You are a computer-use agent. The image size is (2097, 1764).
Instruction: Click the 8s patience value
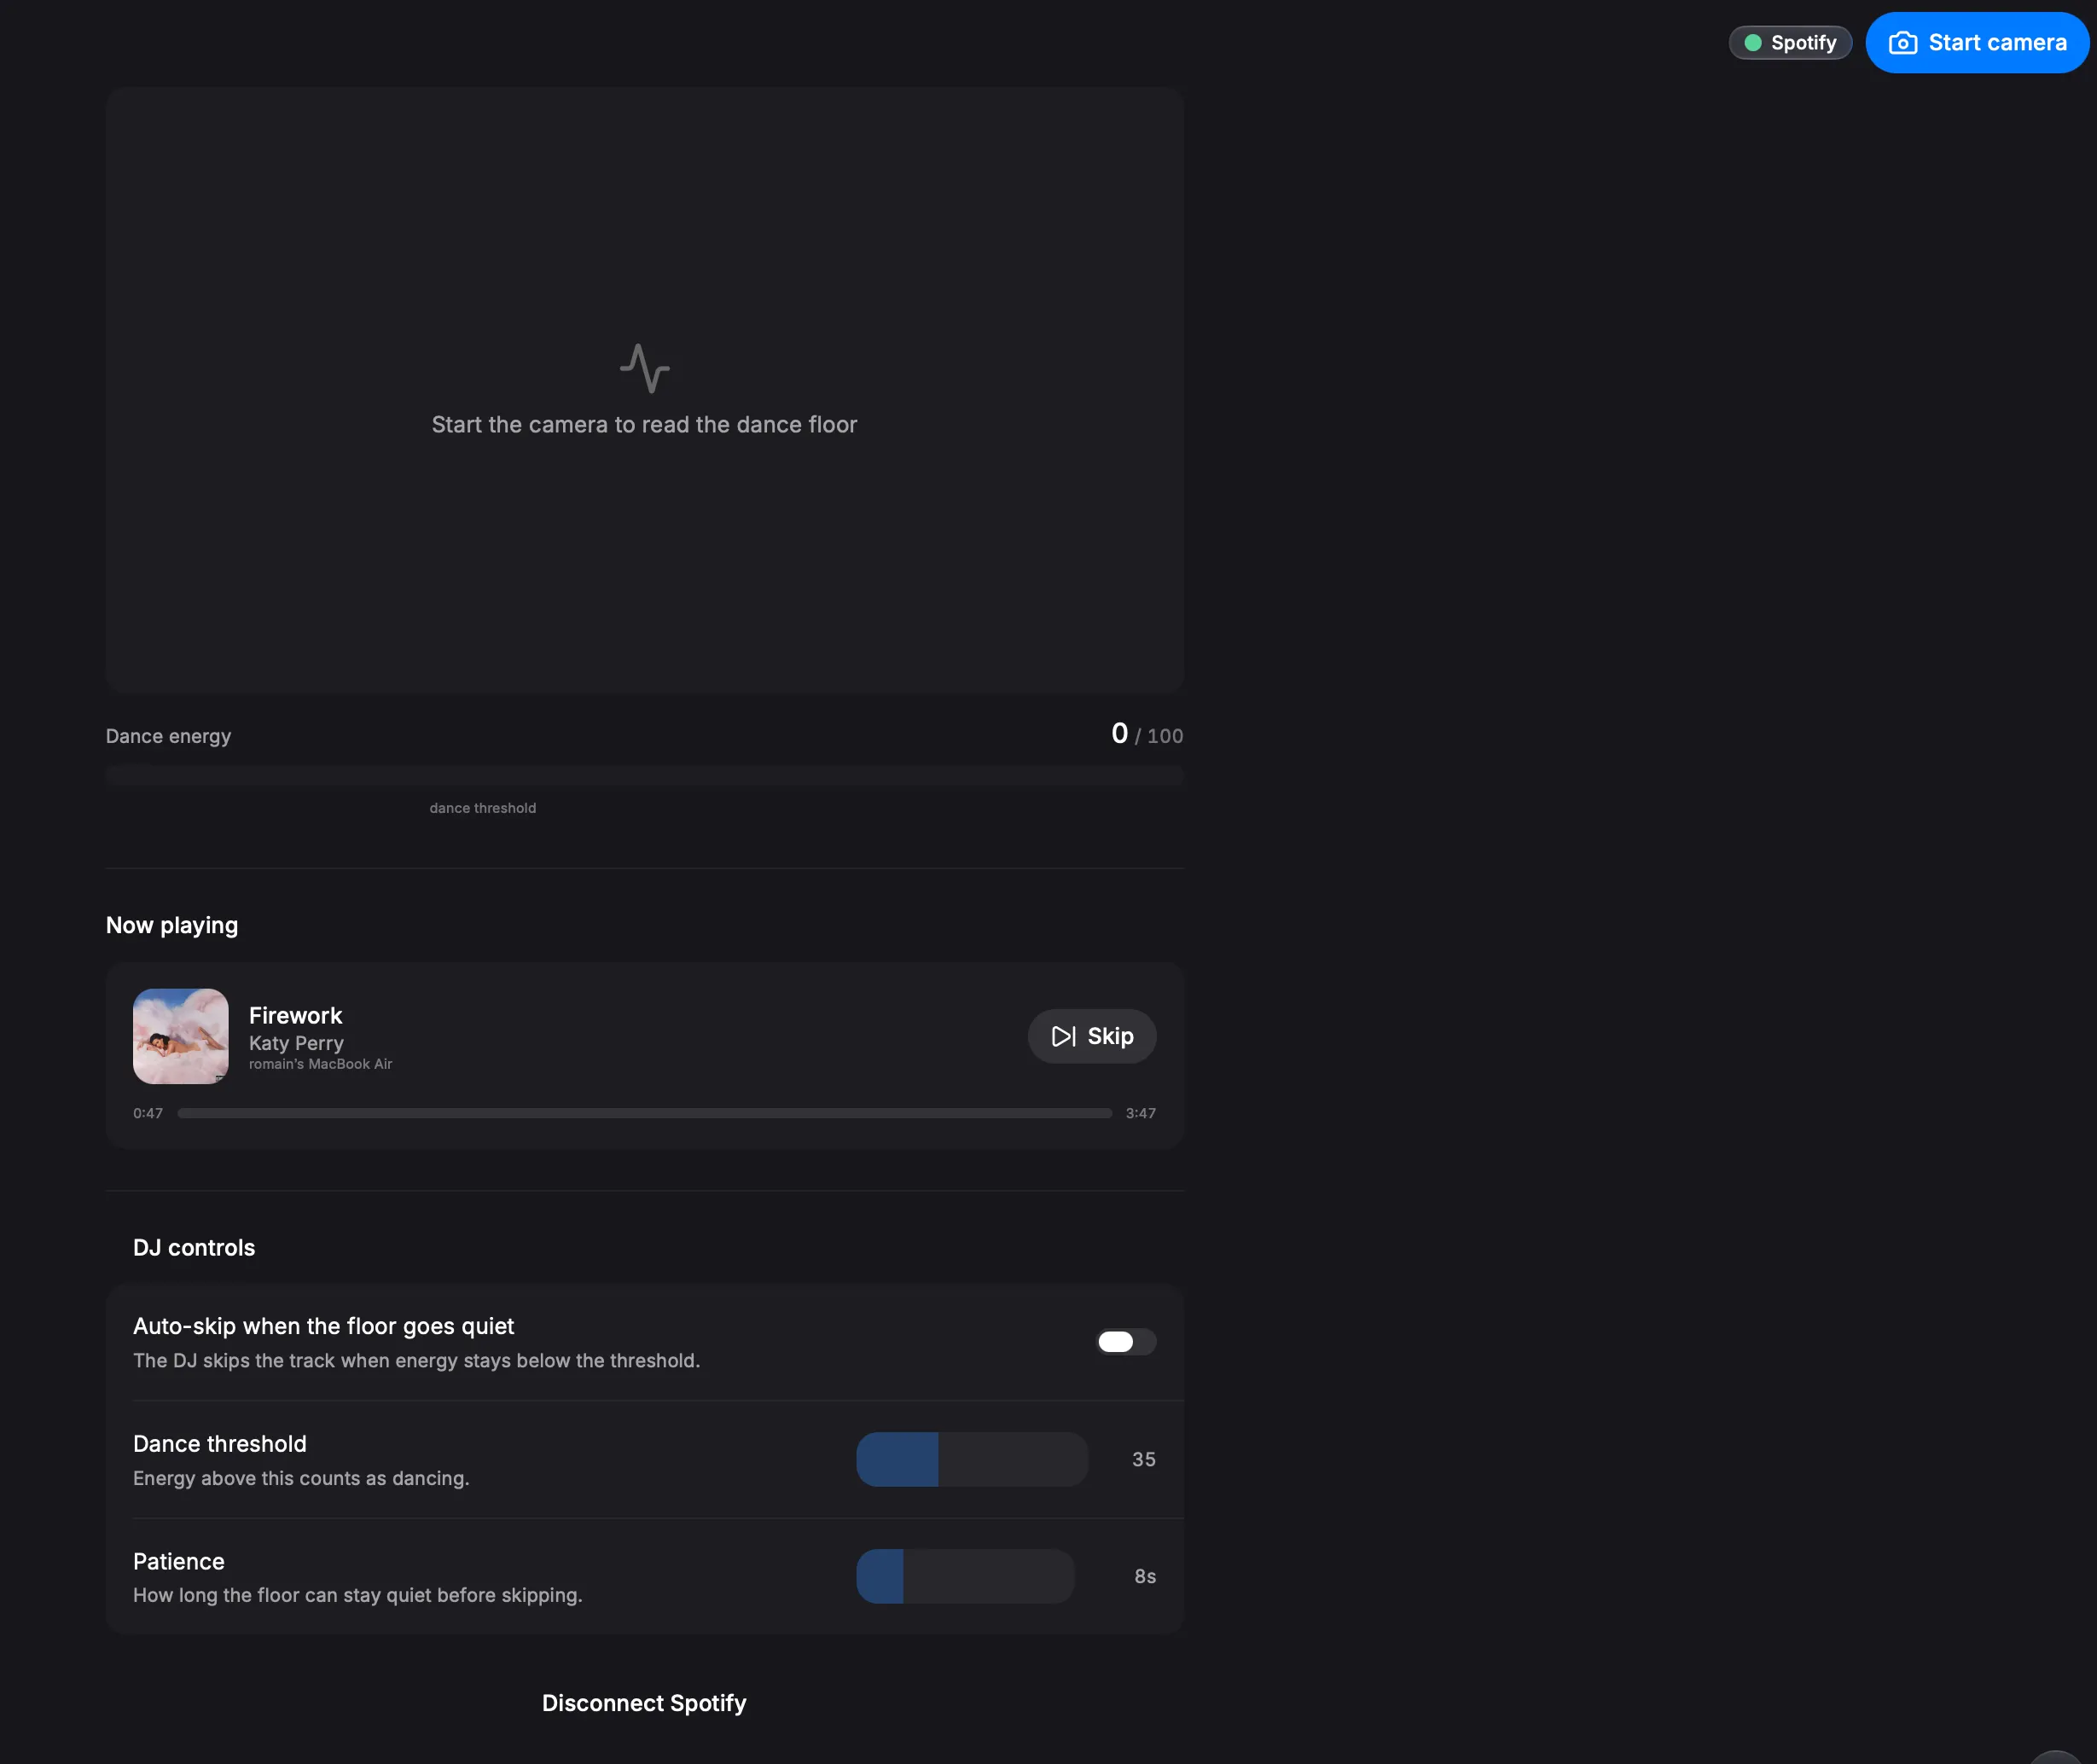click(x=1145, y=1576)
